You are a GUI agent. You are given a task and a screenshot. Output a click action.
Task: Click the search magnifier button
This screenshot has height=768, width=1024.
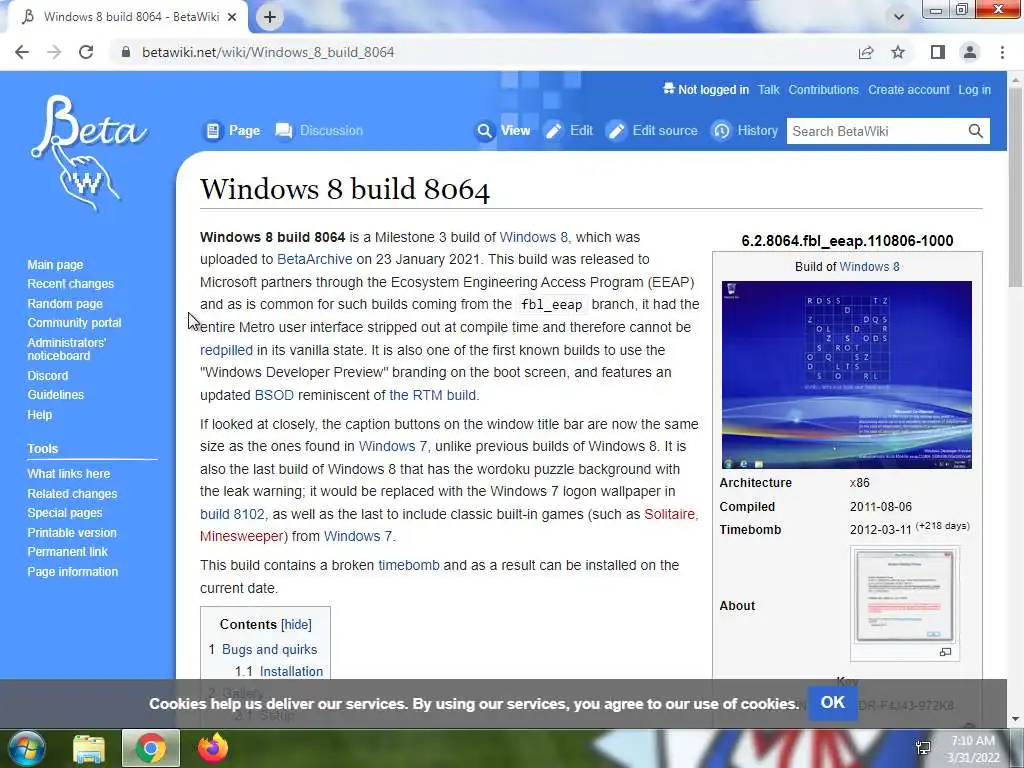976,131
